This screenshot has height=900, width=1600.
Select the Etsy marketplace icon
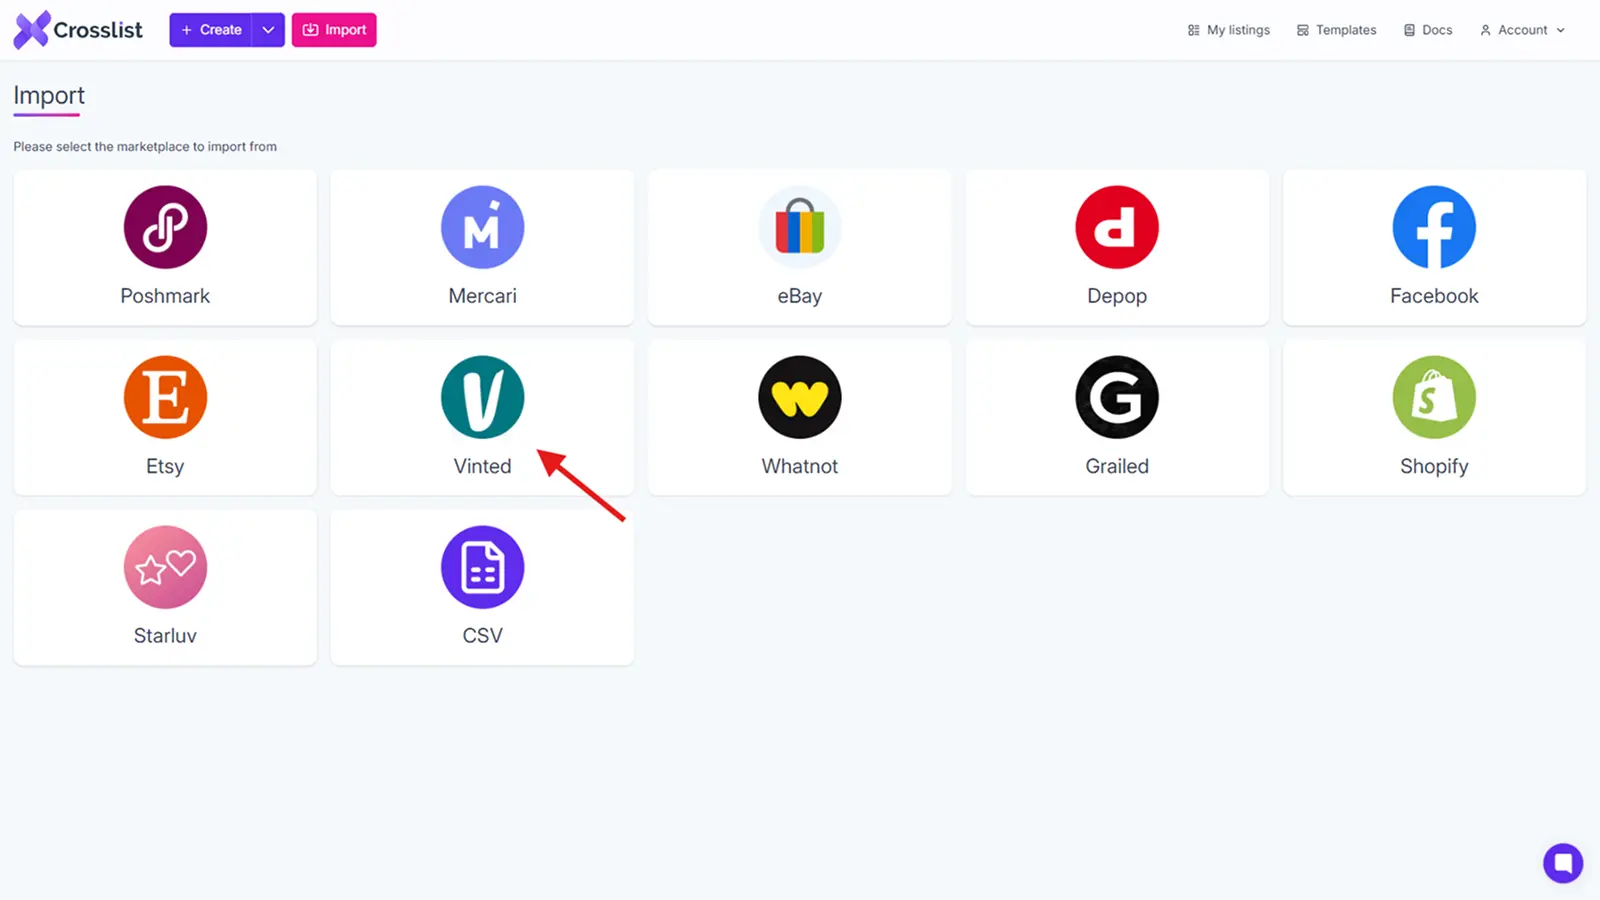(x=165, y=397)
